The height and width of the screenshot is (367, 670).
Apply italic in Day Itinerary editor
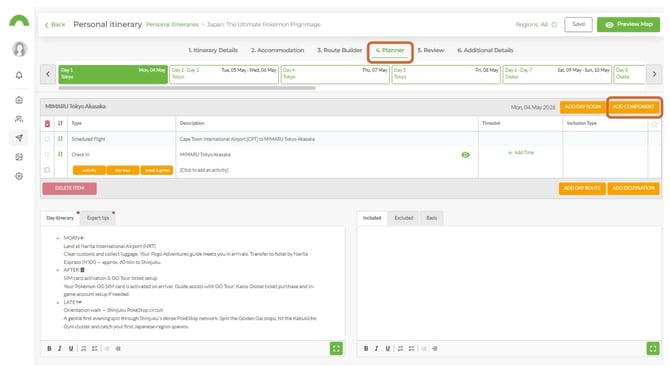(60, 349)
